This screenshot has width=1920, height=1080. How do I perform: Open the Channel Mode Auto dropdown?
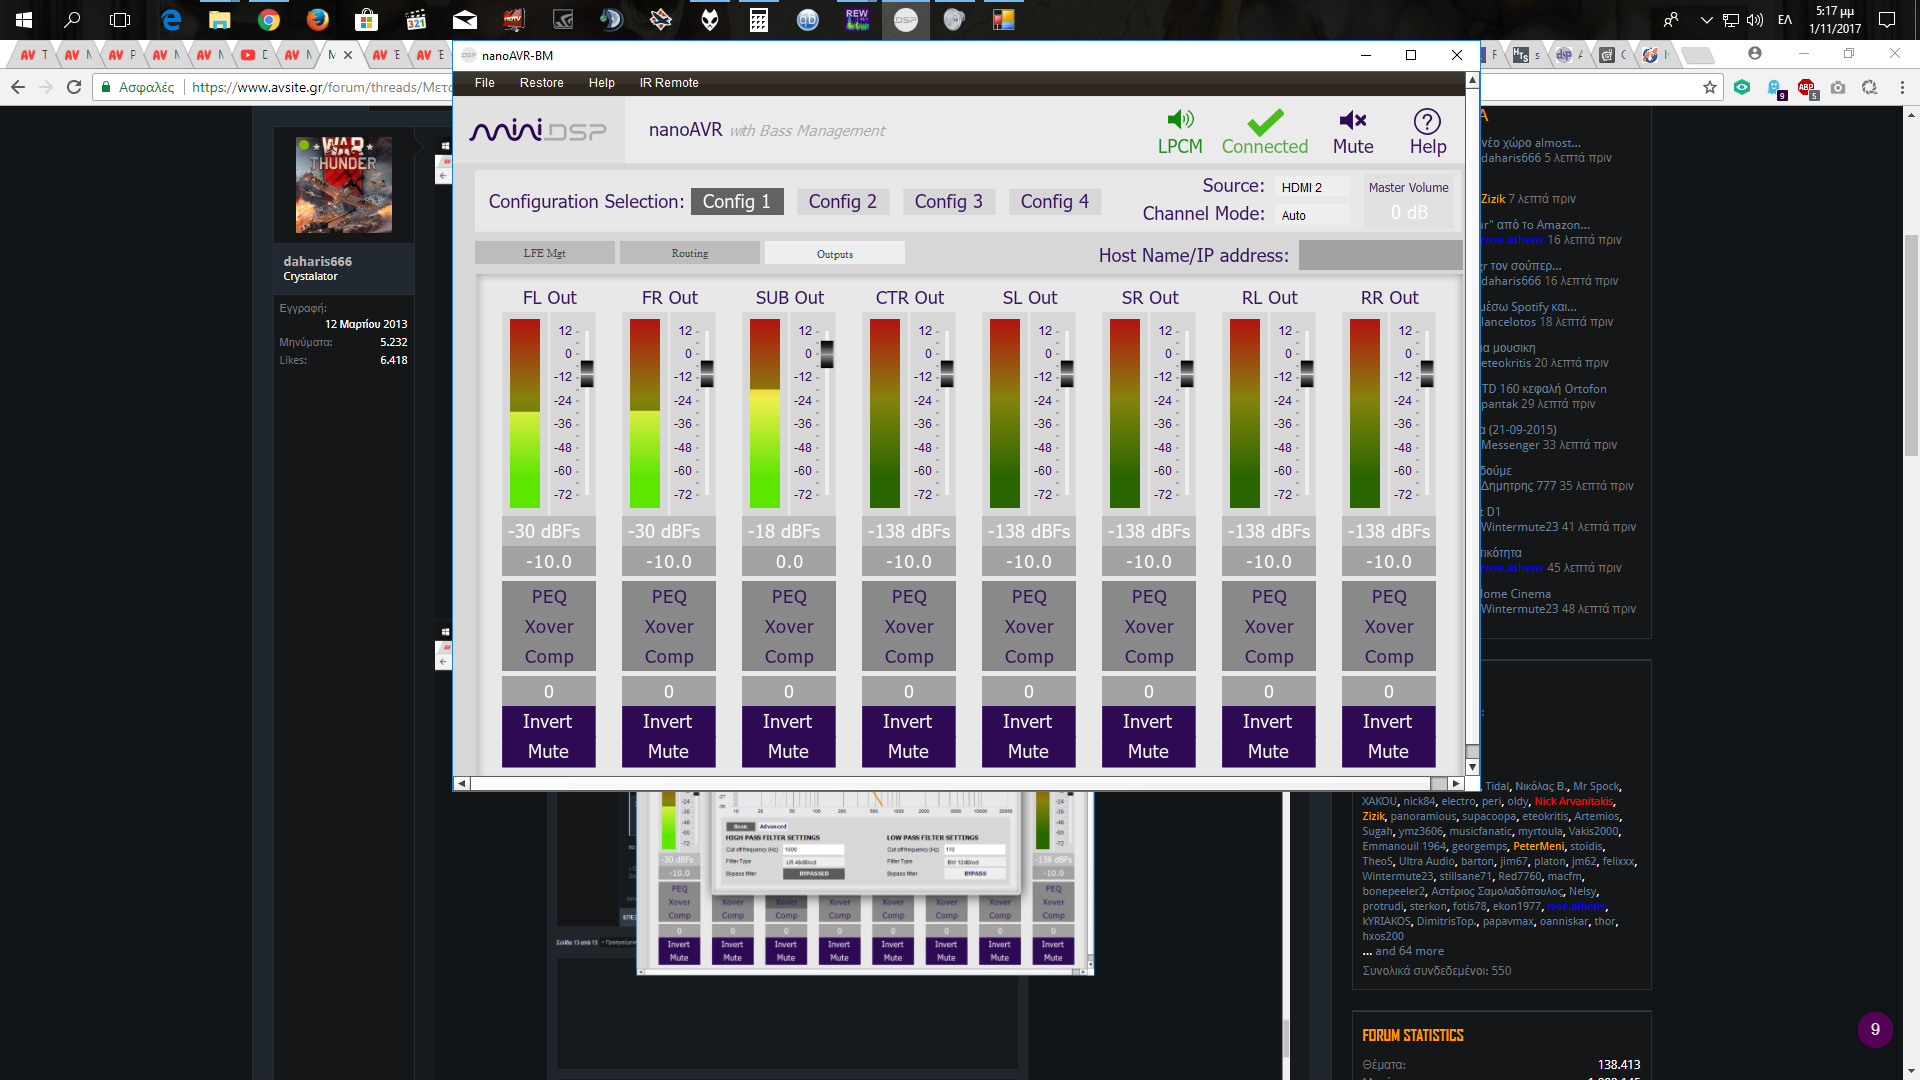pos(1312,215)
